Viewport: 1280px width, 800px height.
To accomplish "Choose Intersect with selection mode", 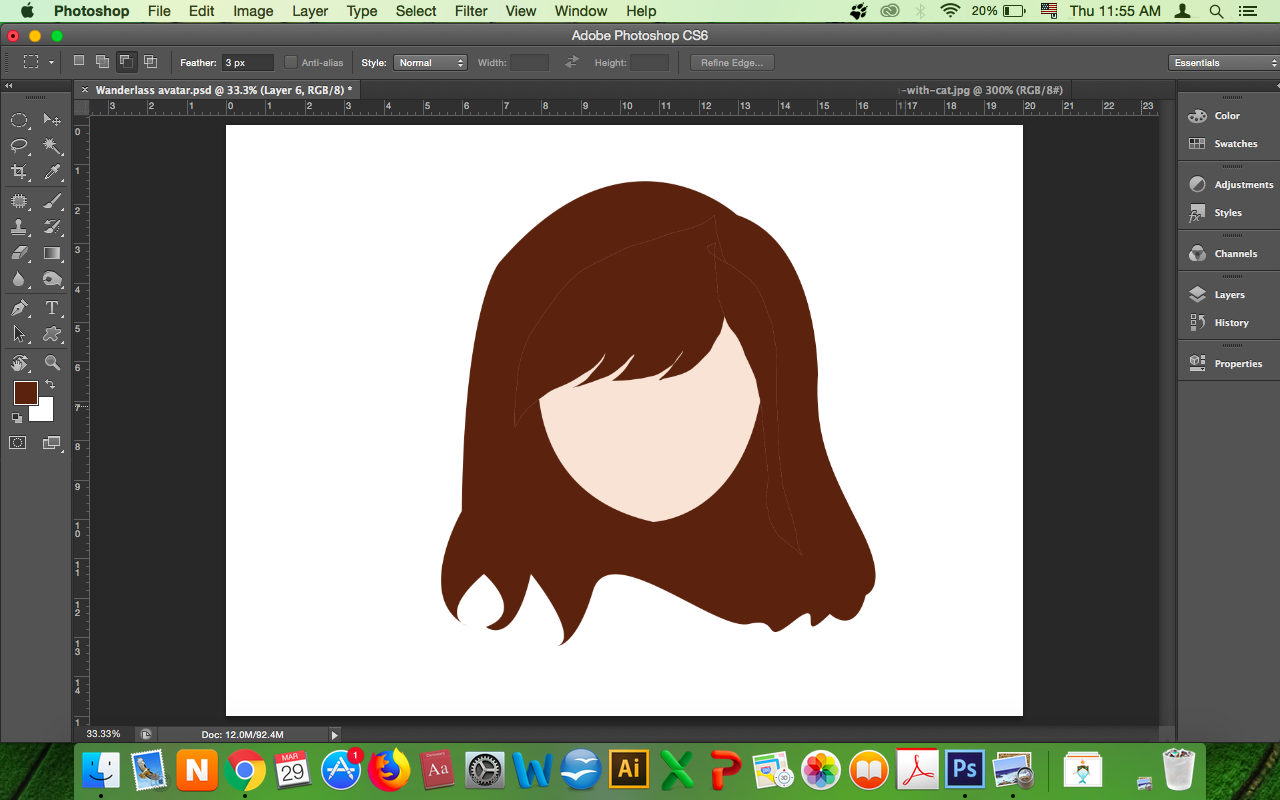I will tap(150, 62).
